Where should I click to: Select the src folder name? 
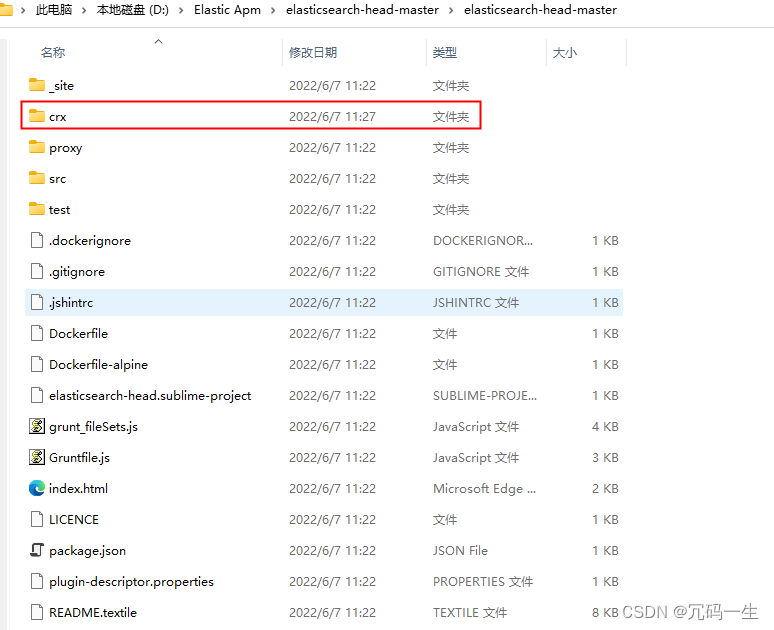57,179
